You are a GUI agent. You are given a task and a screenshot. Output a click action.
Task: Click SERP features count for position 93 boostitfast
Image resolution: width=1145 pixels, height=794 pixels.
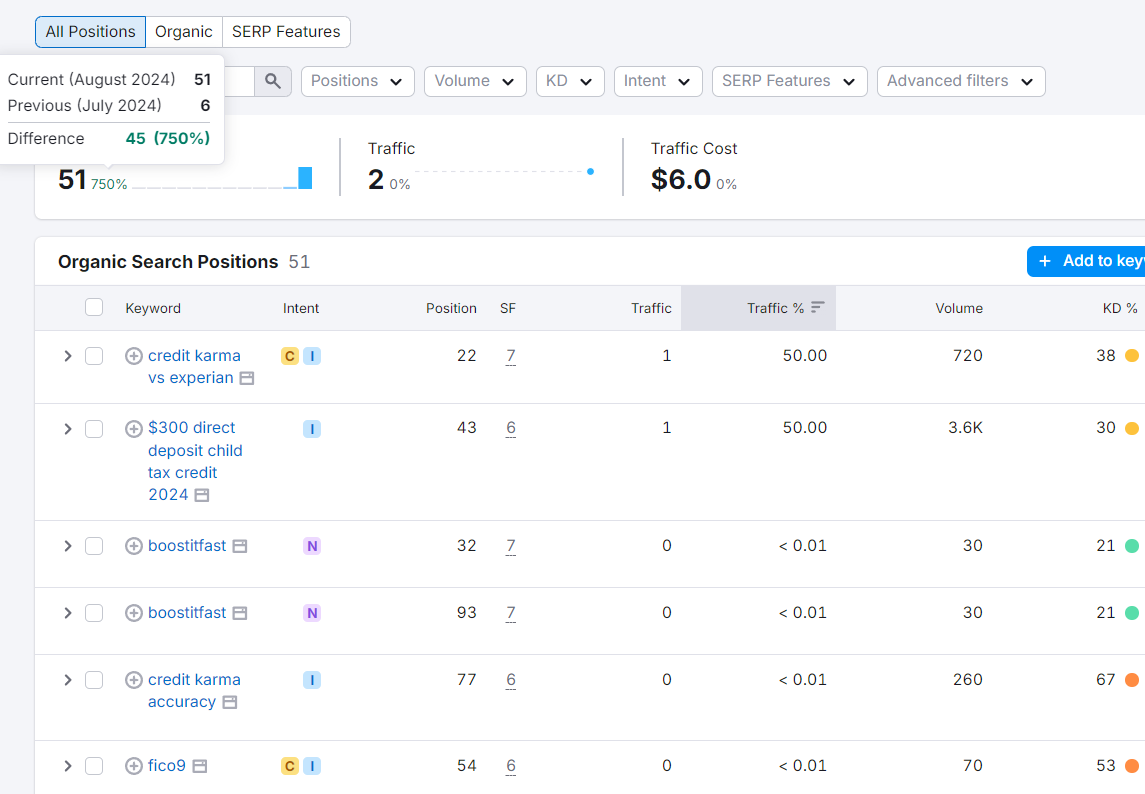(510, 613)
